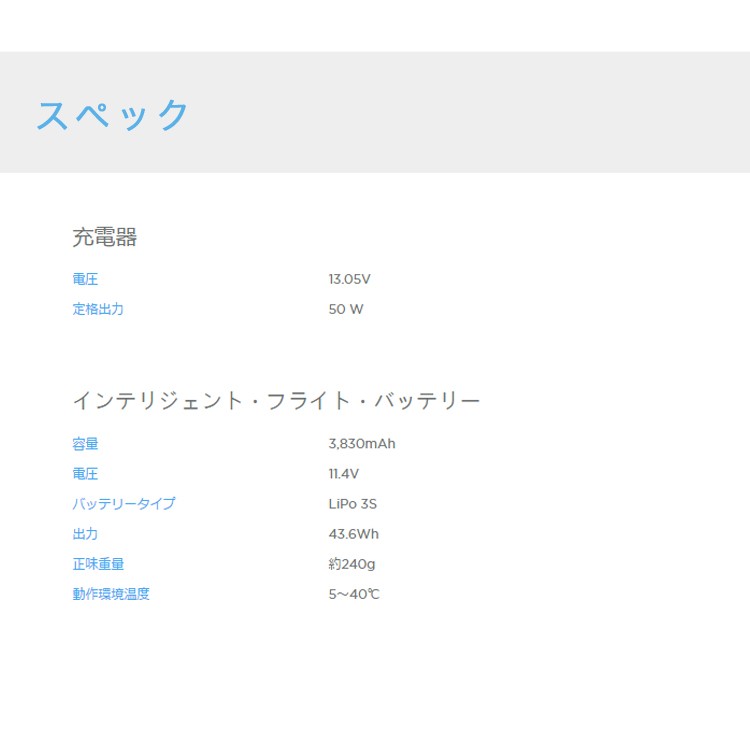Screen dimensions: 750x750
Task: Click the 正味重量 label
Action: [98, 564]
